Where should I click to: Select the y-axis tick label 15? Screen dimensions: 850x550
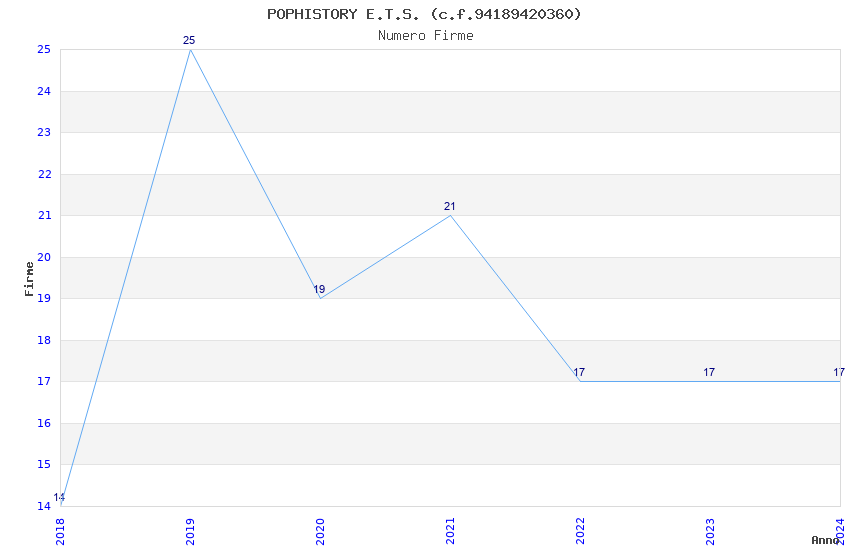click(x=44, y=465)
